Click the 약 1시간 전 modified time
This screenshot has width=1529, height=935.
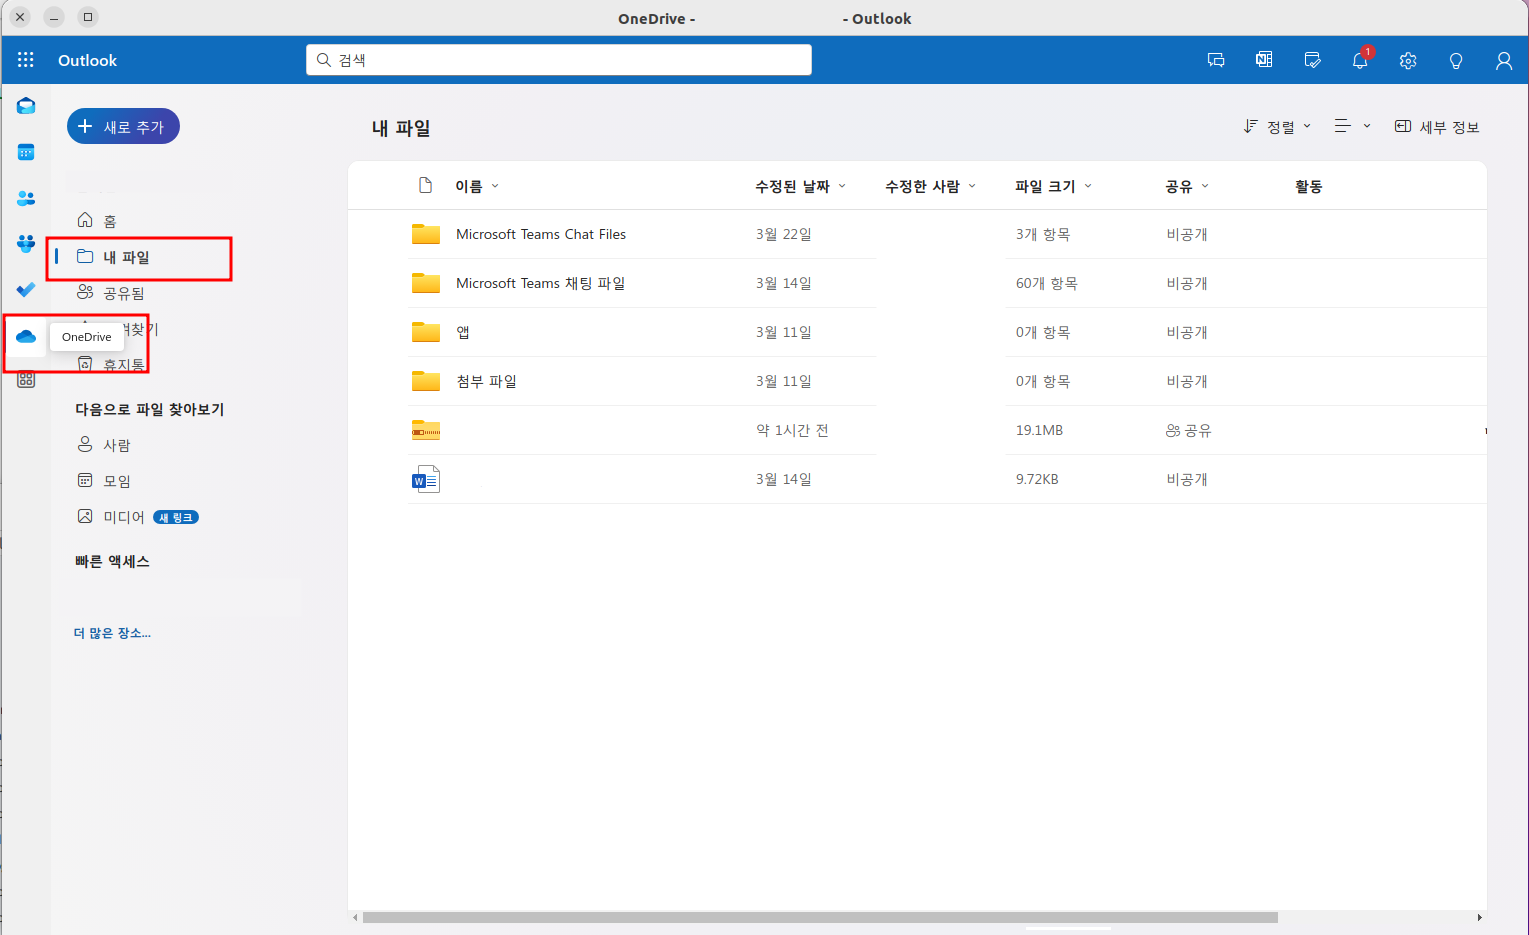[792, 430]
